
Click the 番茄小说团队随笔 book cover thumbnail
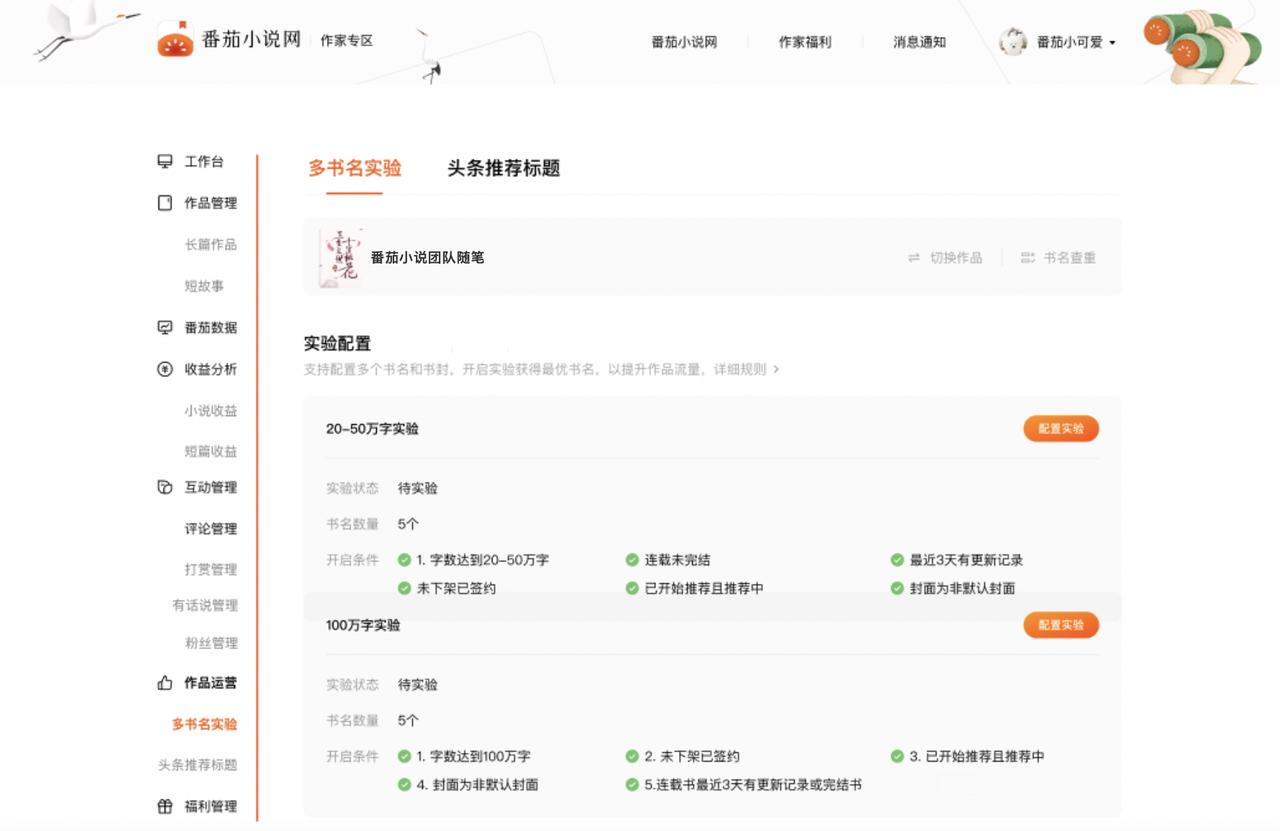[x=340, y=258]
